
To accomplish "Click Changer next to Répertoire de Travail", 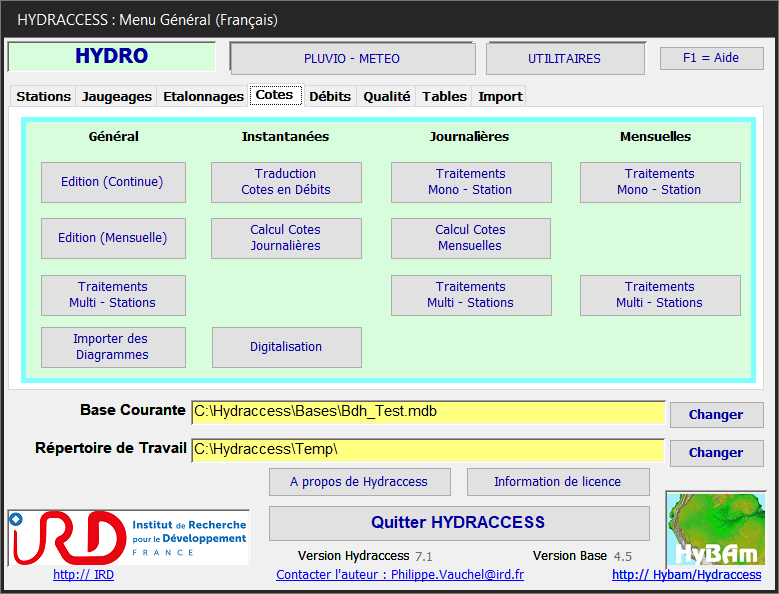I will tap(716, 453).
